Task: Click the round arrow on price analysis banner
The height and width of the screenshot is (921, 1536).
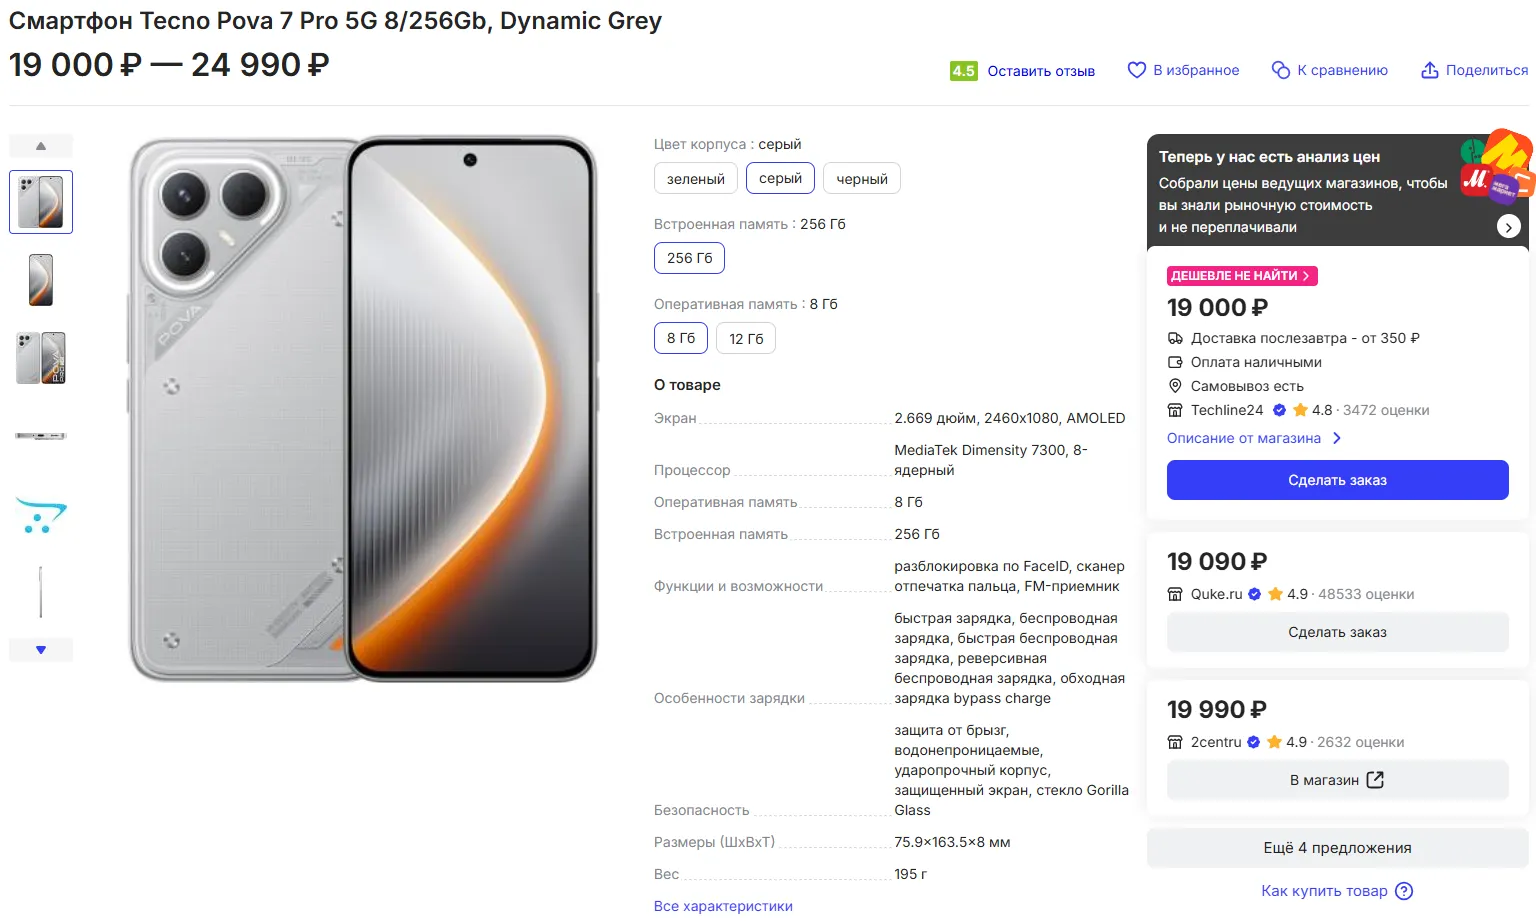Action: pos(1508,227)
